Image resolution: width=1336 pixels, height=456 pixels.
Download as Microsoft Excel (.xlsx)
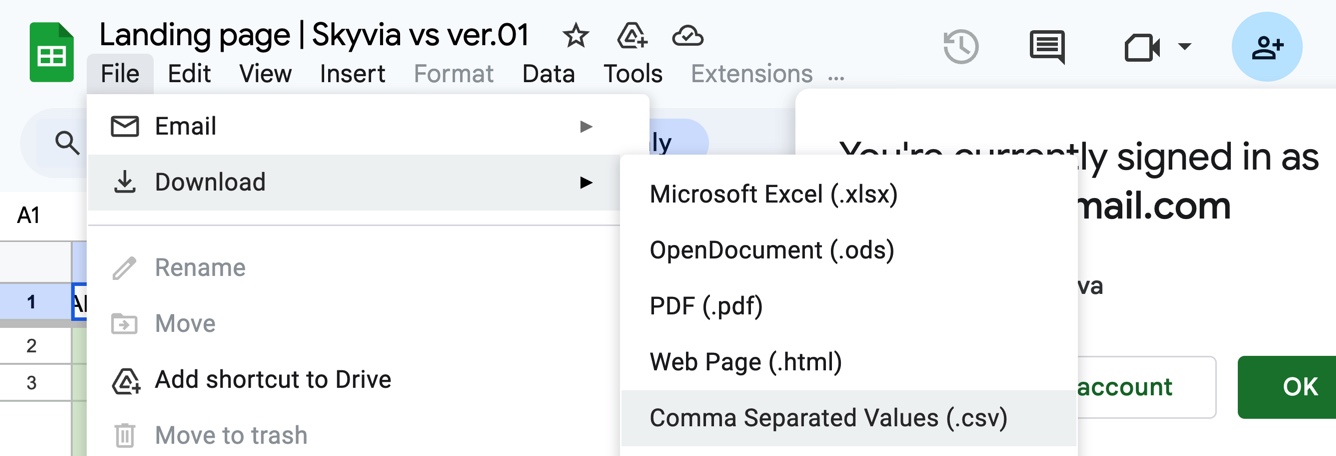point(849,194)
